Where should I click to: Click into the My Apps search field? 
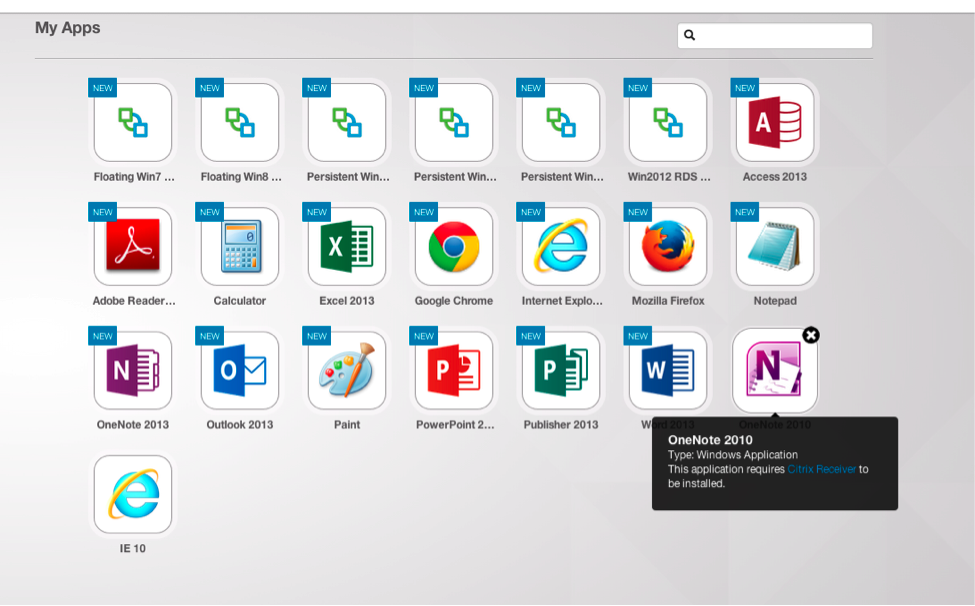pos(775,35)
